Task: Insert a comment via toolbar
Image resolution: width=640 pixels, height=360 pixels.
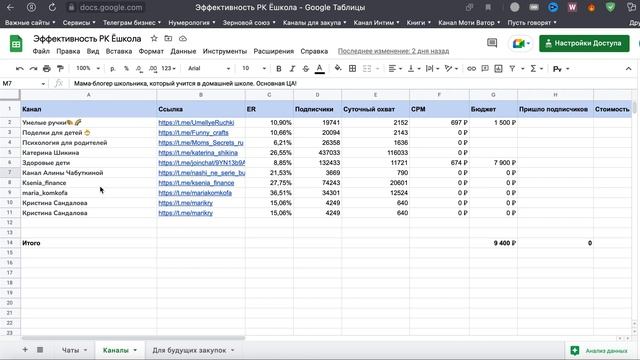Action: point(485,69)
